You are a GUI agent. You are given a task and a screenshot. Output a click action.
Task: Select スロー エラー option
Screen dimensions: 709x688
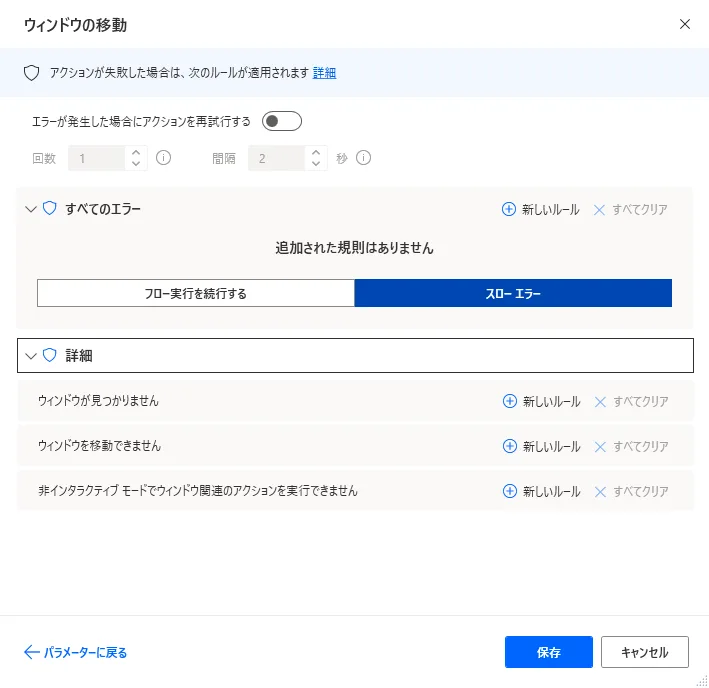coord(513,293)
